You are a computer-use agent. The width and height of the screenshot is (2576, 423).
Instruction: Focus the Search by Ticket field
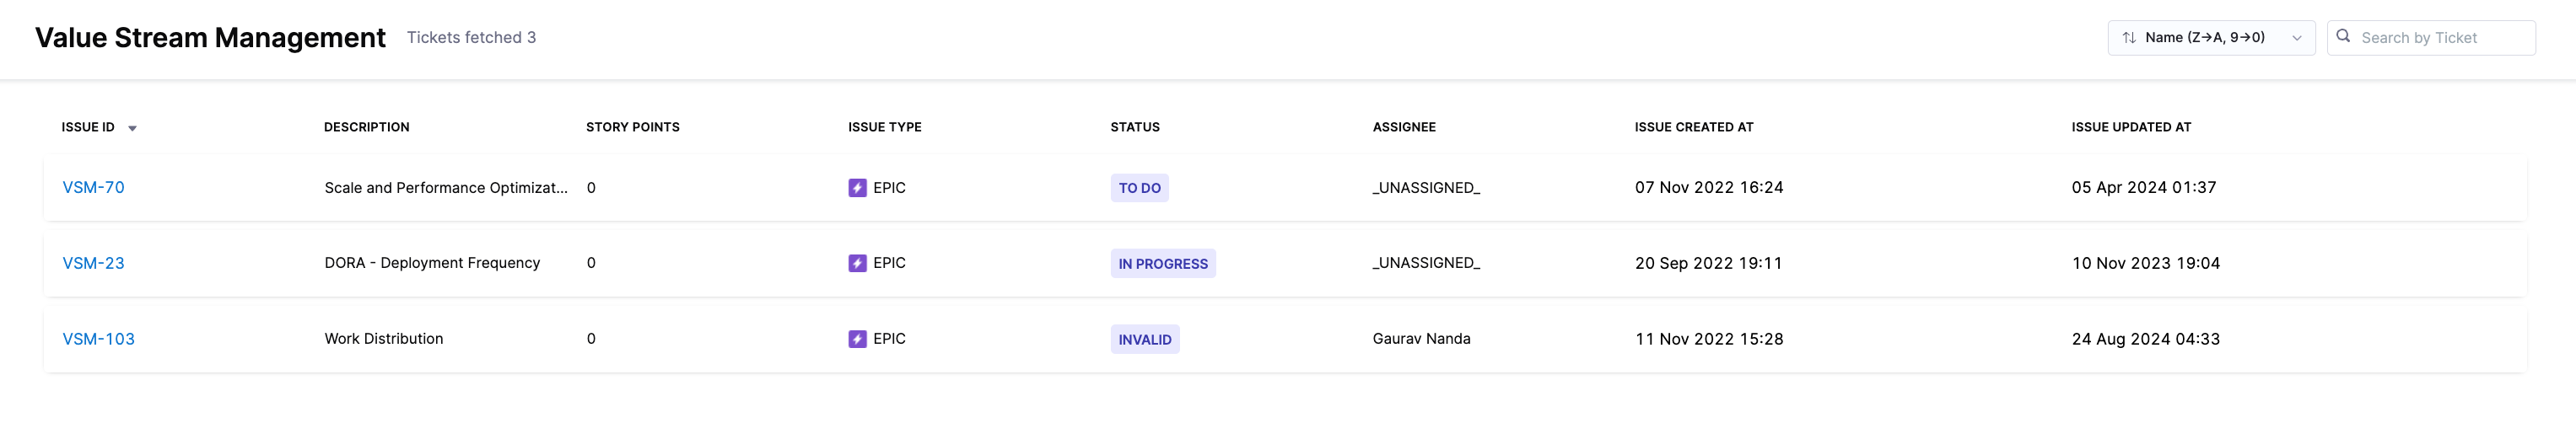click(x=2440, y=38)
